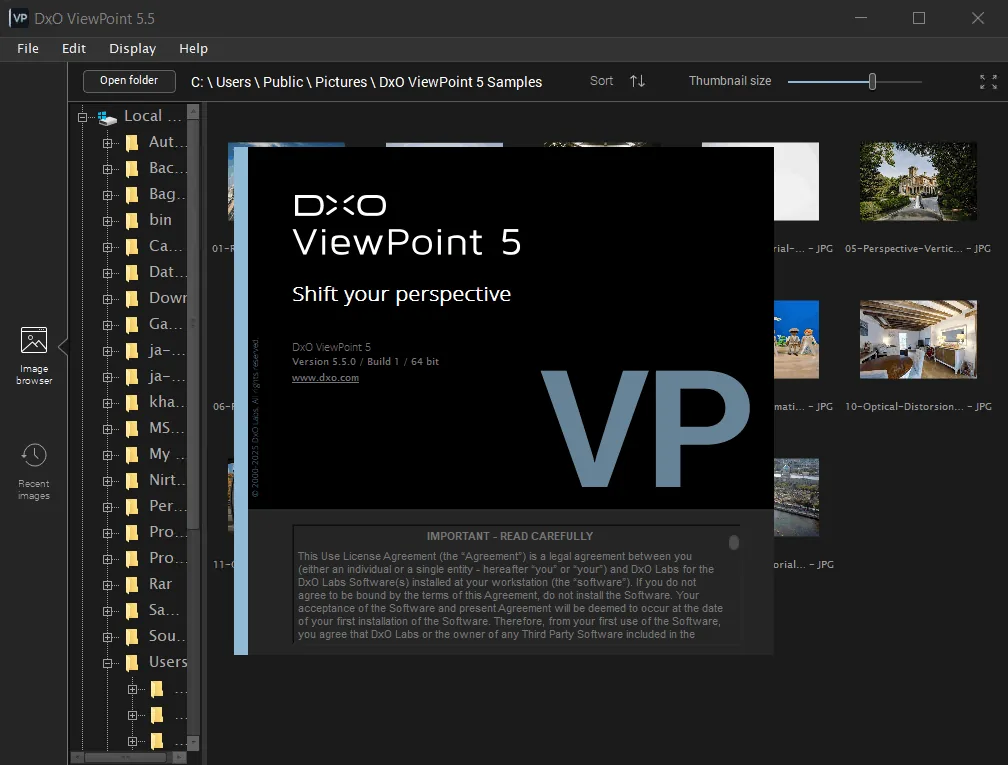Screen dimensions: 1008x765
Task: Click the 05-Perspective-Vertic... - JPG filename
Action: 917,248
